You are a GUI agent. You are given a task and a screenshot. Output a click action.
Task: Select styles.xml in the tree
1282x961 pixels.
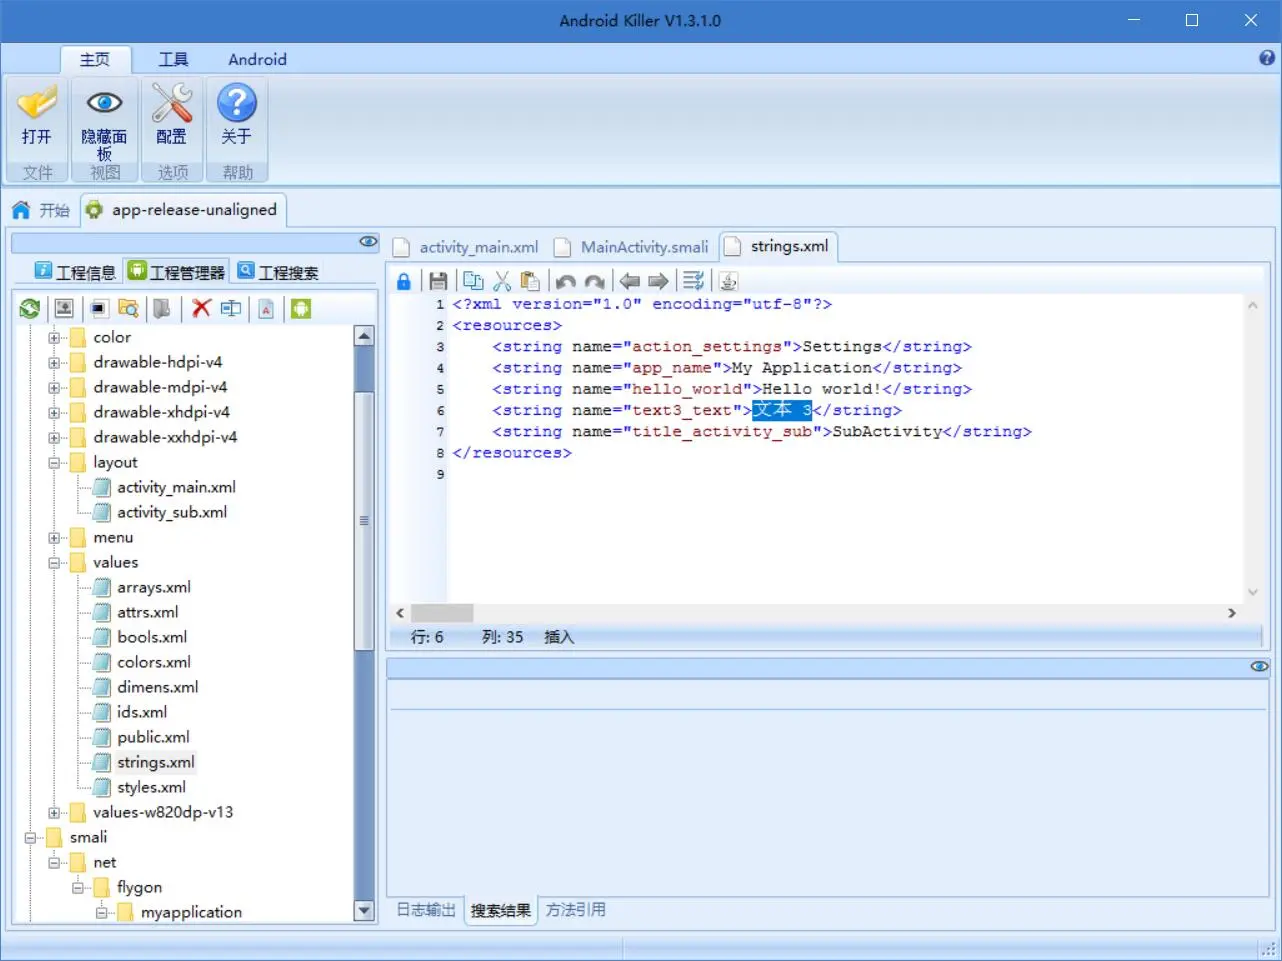(x=151, y=788)
